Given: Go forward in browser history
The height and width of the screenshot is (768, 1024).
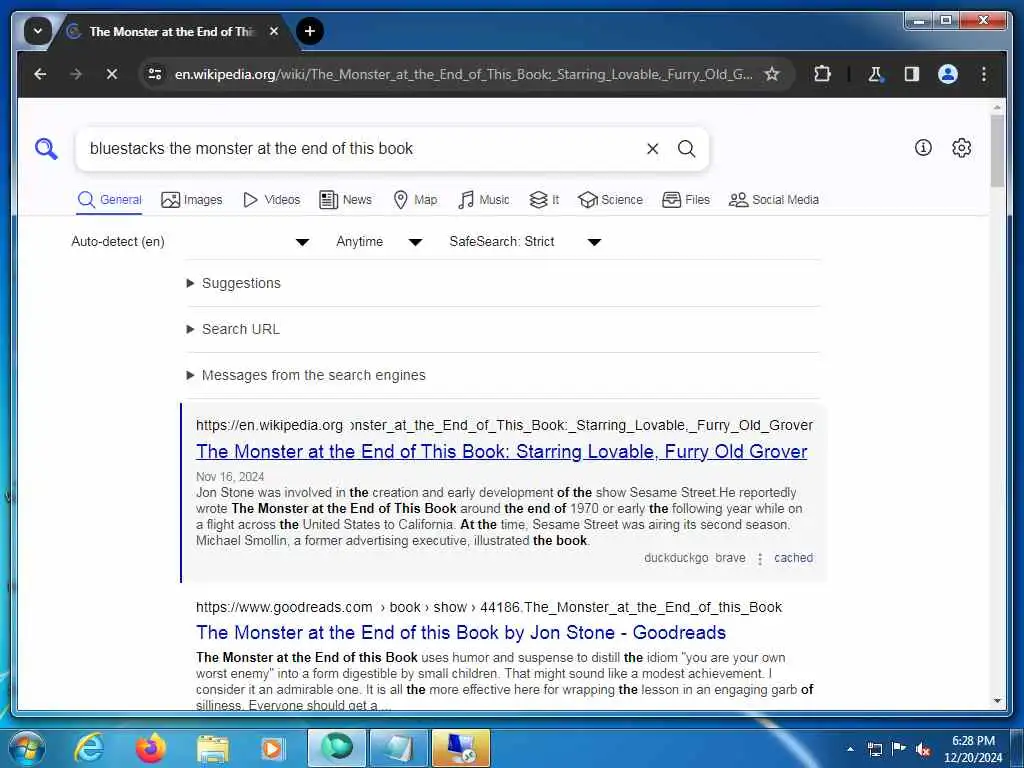Looking at the screenshot, I should [76, 74].
